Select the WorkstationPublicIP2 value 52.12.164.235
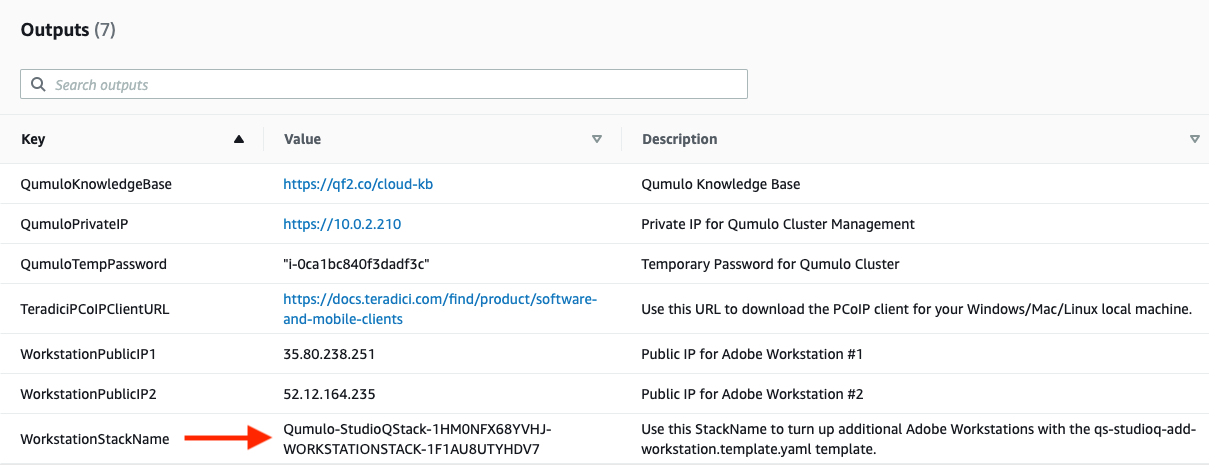The width and height of the screenshot is (1209, 465). [329, 394]
